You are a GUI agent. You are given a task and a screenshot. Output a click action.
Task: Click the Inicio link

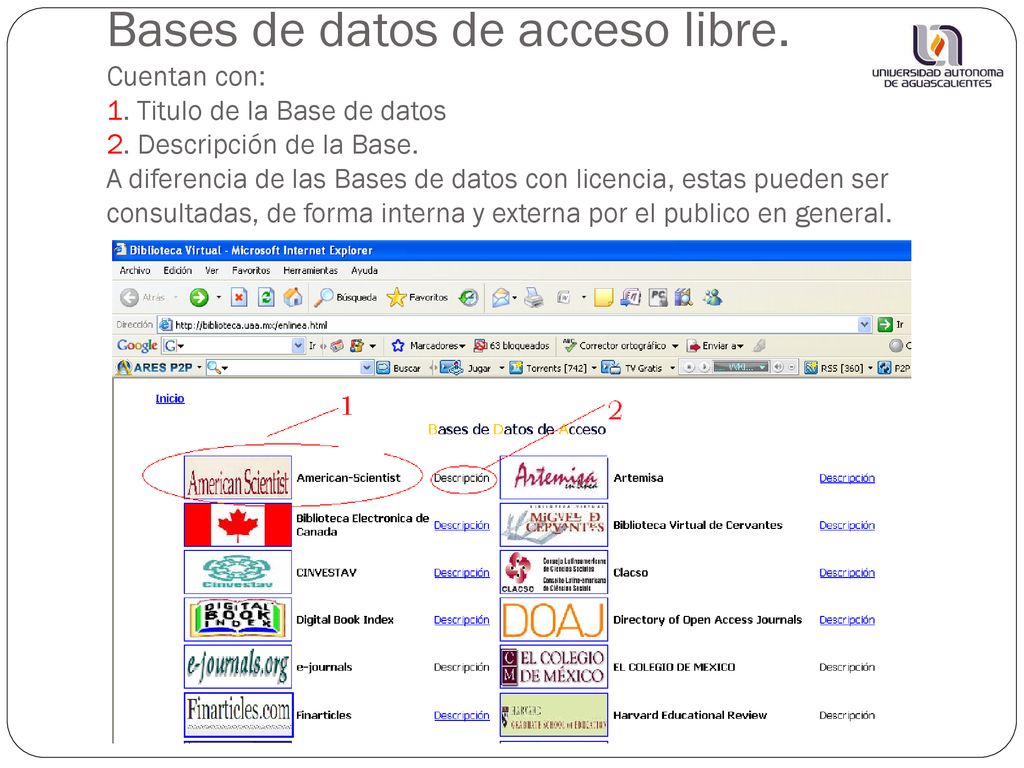point(170,398)
